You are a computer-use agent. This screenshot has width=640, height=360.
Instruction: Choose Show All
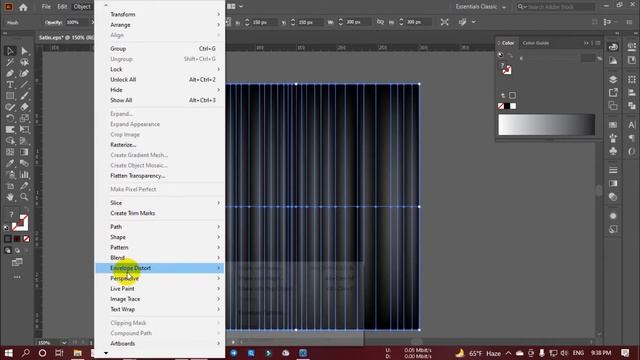point(160,100)
